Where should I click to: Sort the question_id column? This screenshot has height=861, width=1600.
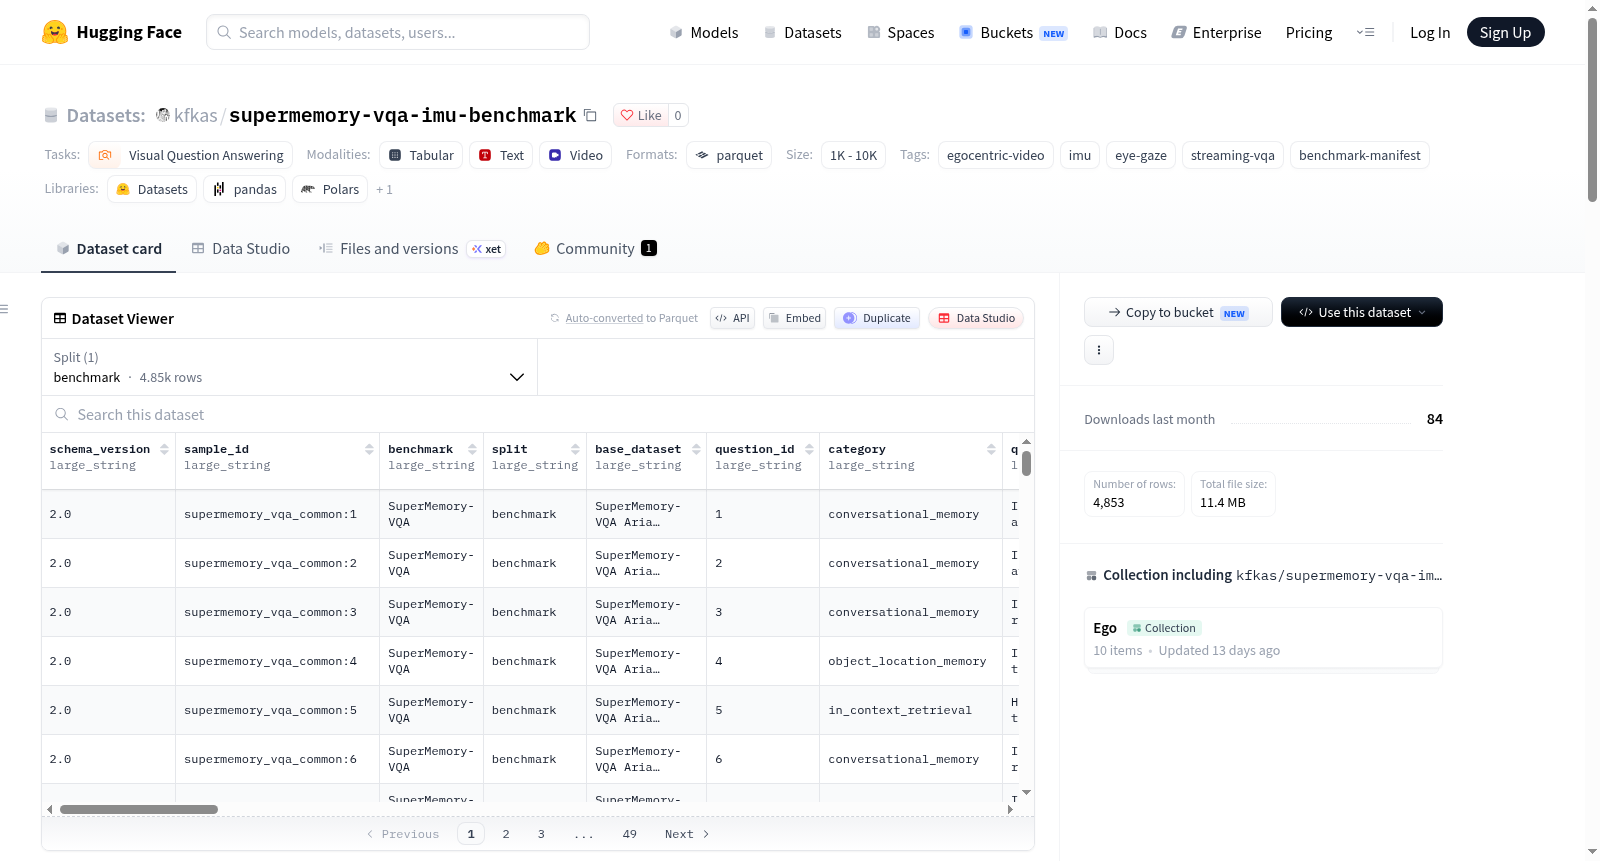pos(809,450)
